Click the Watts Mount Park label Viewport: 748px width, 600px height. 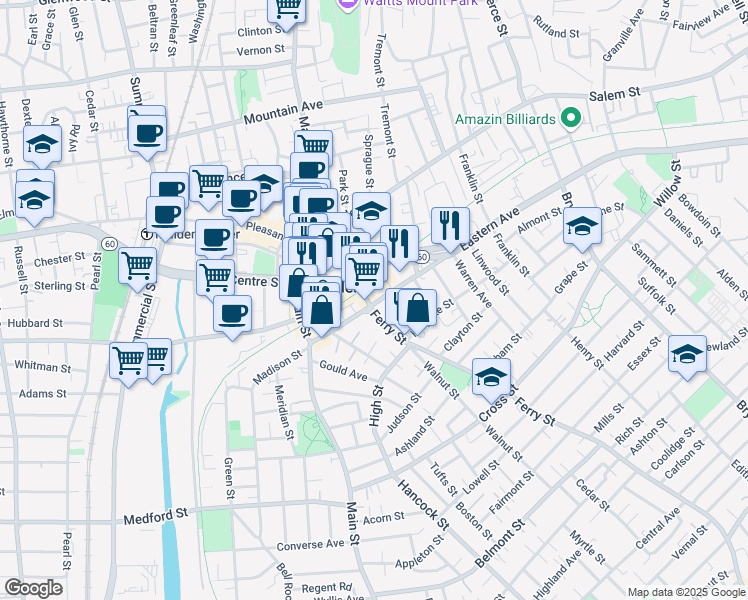(420, 3)
